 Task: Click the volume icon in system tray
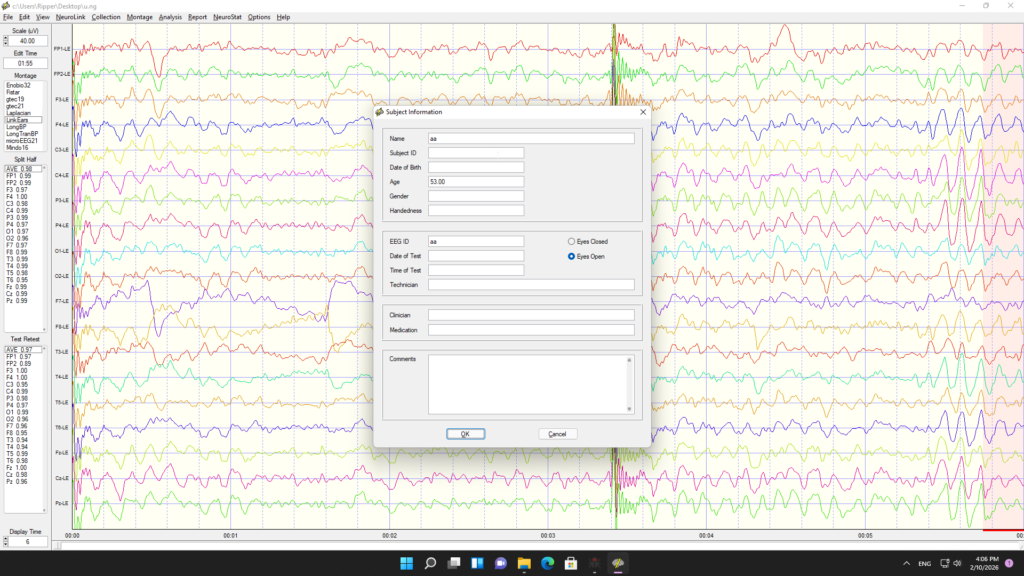pyautogui.click(x=958, y=563)
